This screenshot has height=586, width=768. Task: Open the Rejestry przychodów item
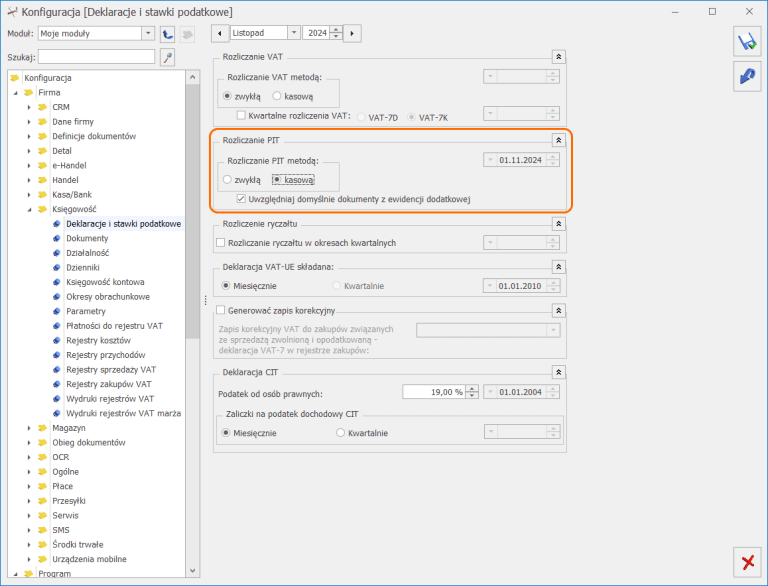click(x=106, y=355)
